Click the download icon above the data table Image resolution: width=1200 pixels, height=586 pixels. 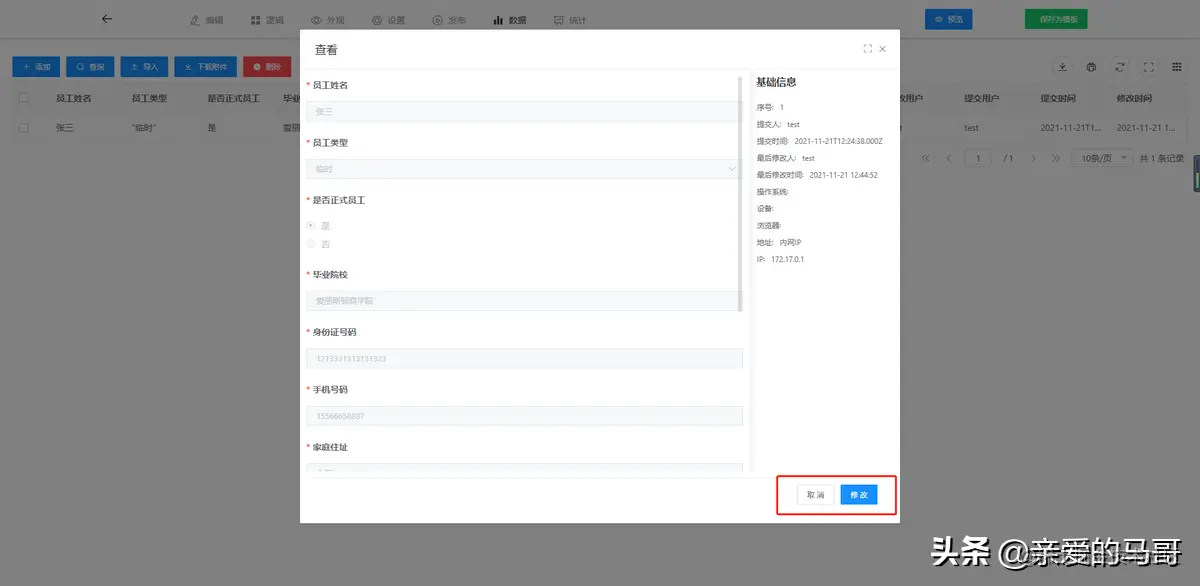tap(1064, 67)
